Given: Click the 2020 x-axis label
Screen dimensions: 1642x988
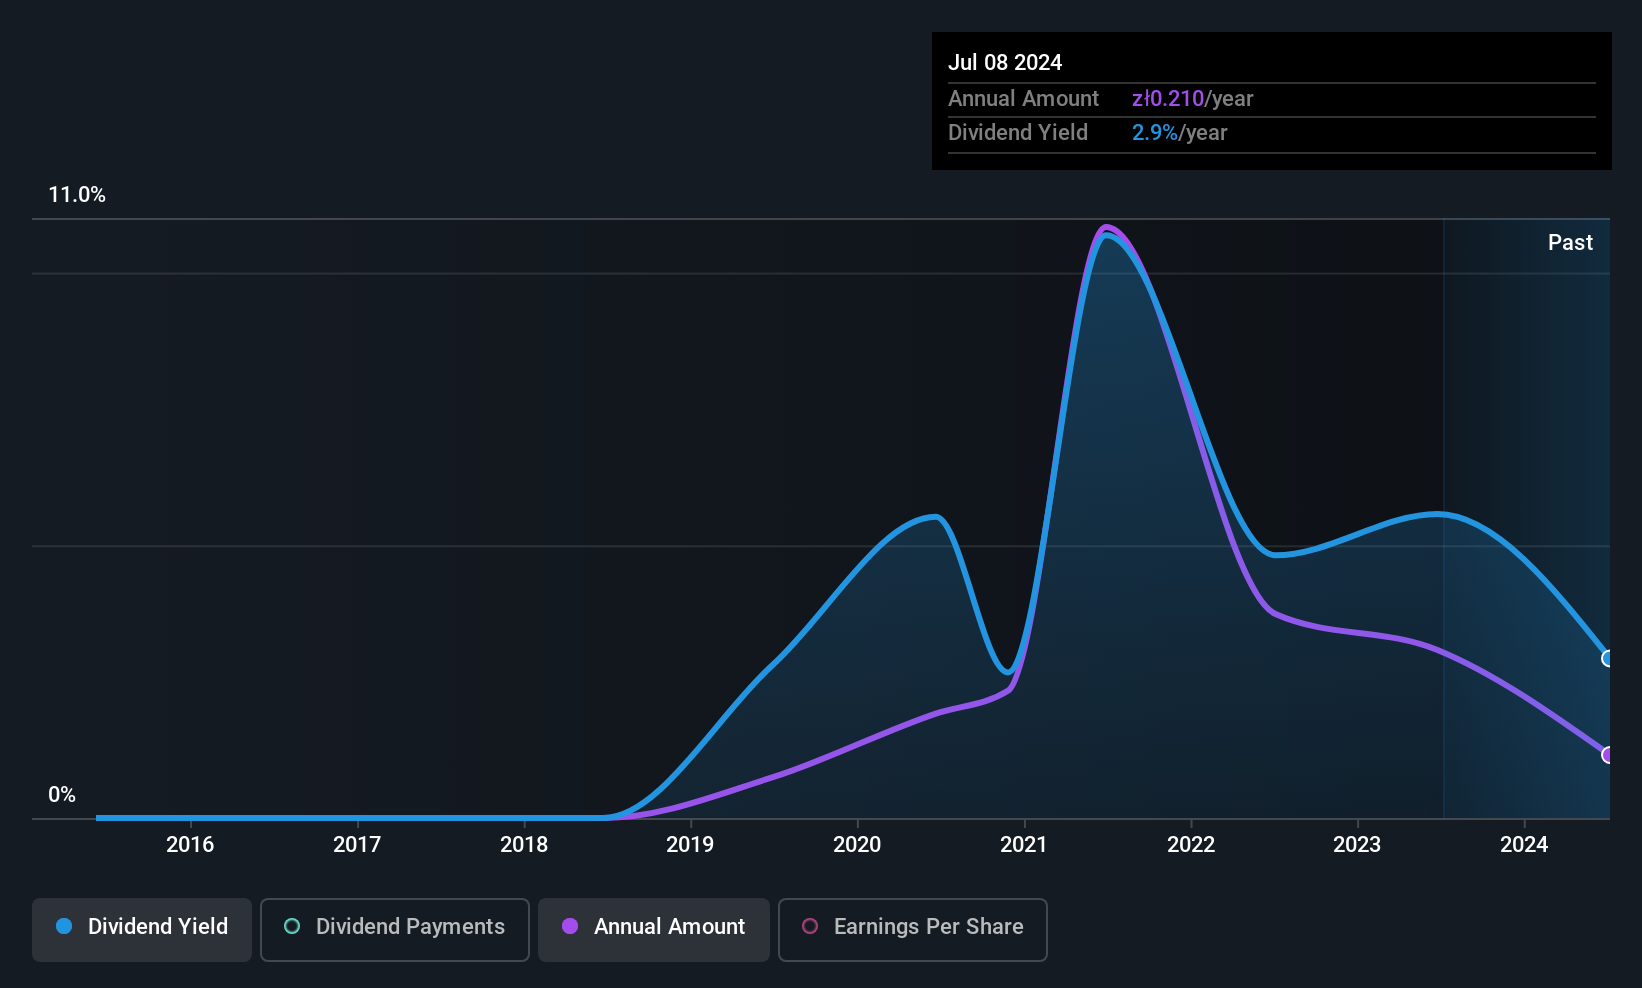Looking at the screenshot, I should coord(857,844).
